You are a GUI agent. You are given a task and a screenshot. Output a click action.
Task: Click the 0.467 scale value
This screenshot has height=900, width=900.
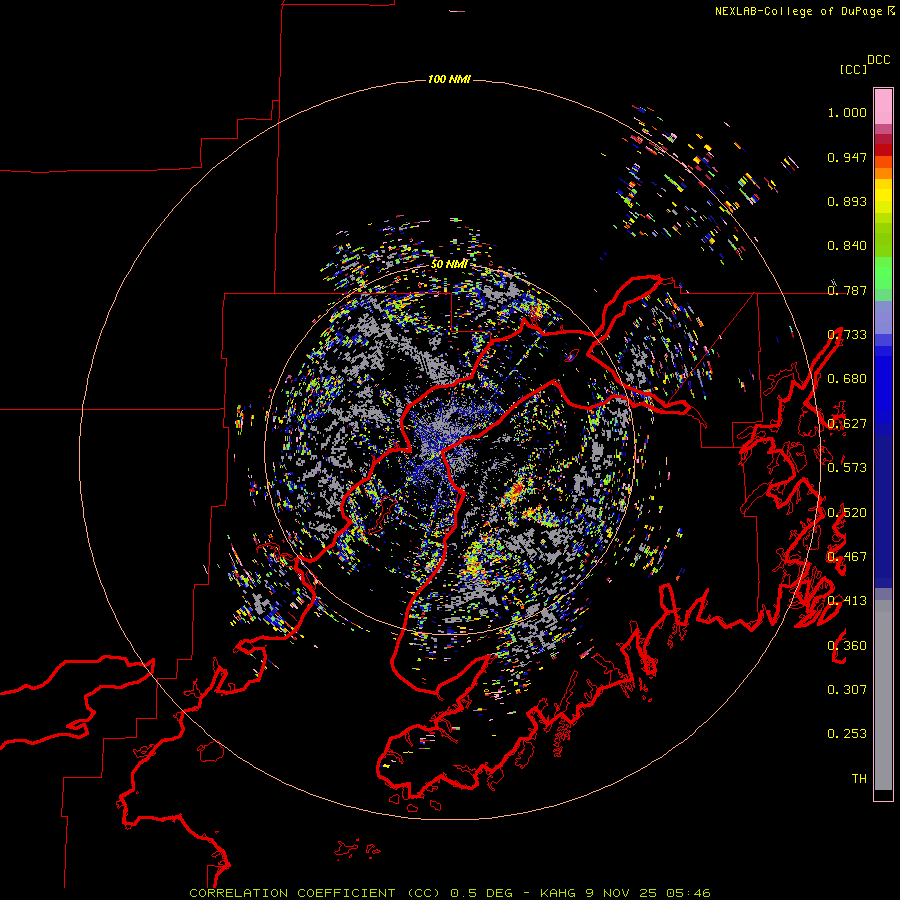pos(847,557)
